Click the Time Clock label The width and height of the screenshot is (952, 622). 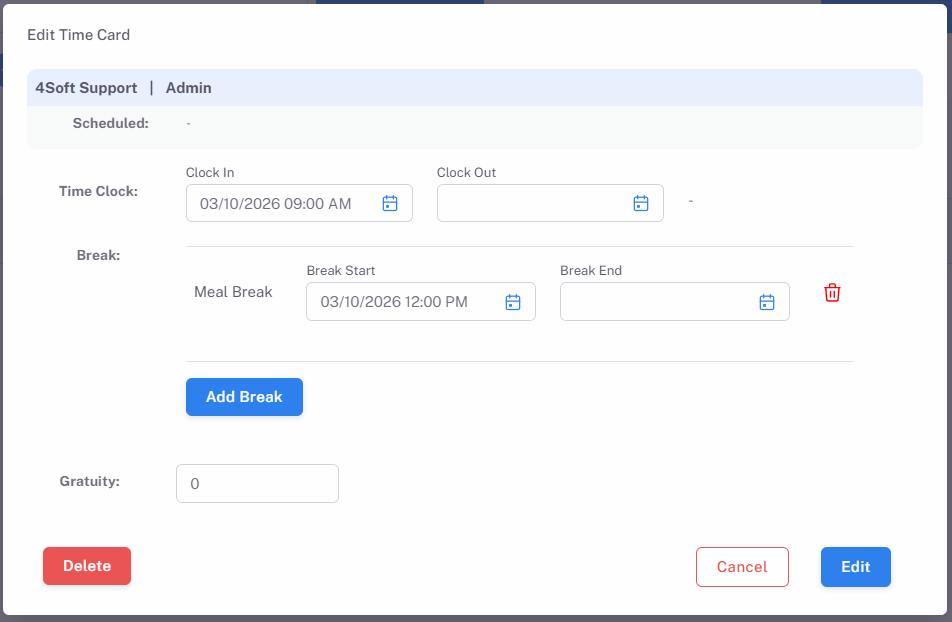tap(98, 191)
